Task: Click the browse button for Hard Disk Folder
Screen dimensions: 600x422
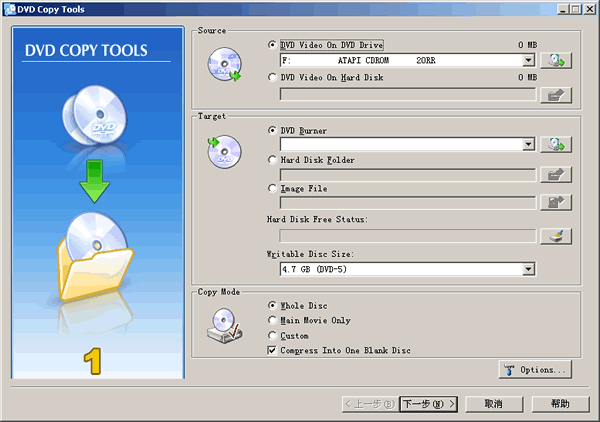Action: (x=556, y=174)
